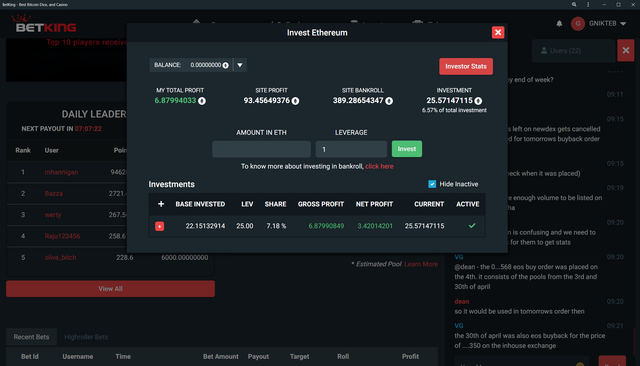Click the Ethereum icon in Balance field

coord(225,65)
